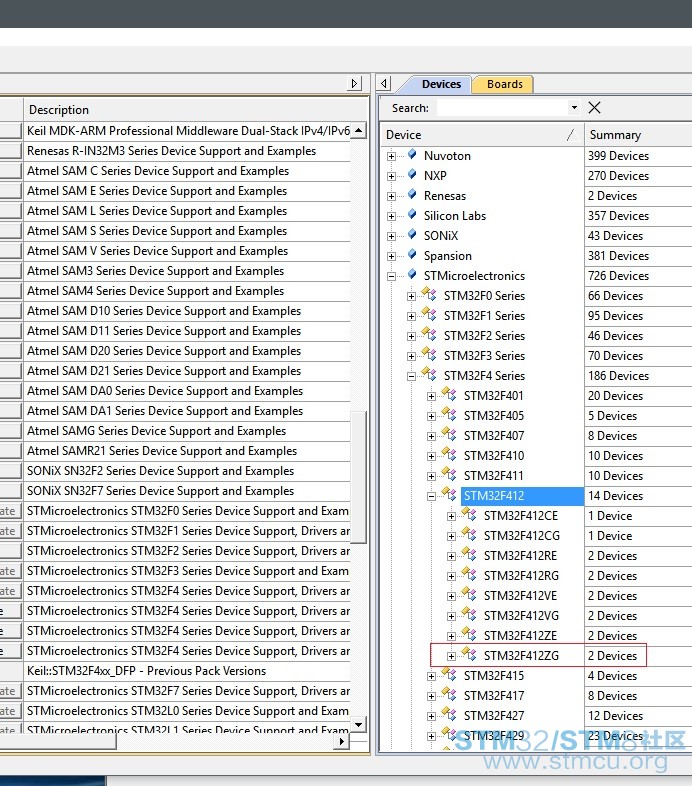Viewport: 692px width, 786px height.
Task: Expand the Spansion vendor node
Action: click(391, 256)
